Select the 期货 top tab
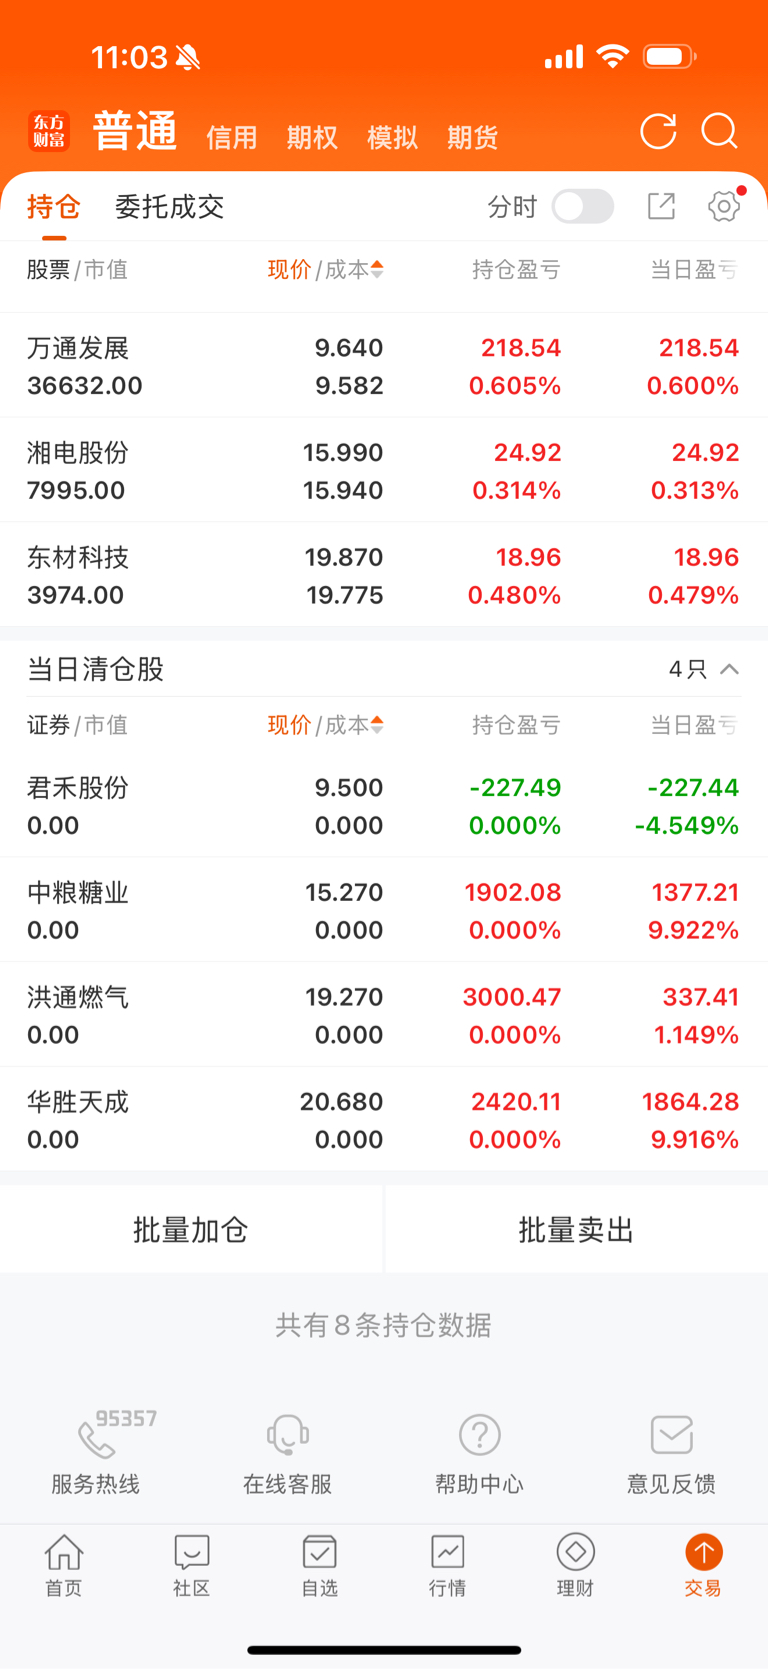 (x=472, y=137)
